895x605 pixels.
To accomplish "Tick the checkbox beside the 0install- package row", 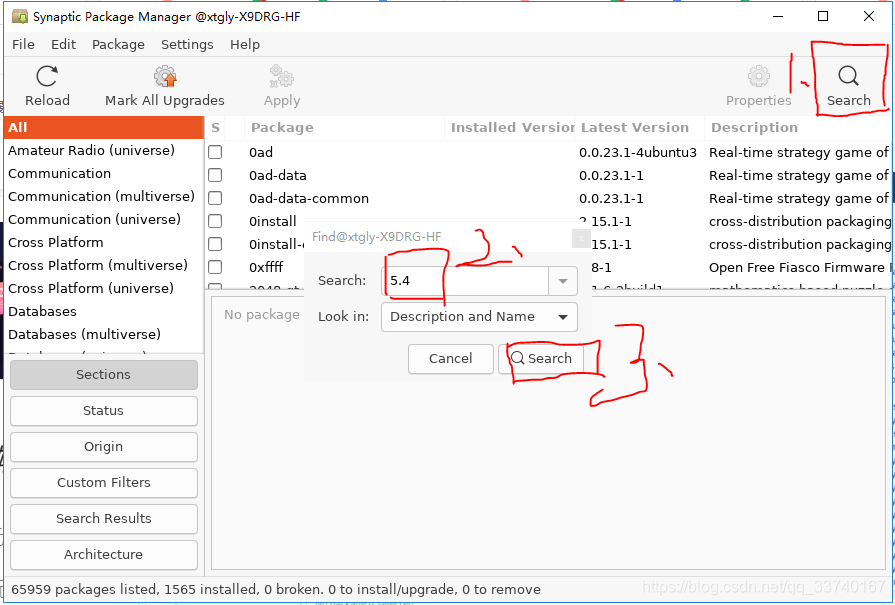I will coord(215,244).
